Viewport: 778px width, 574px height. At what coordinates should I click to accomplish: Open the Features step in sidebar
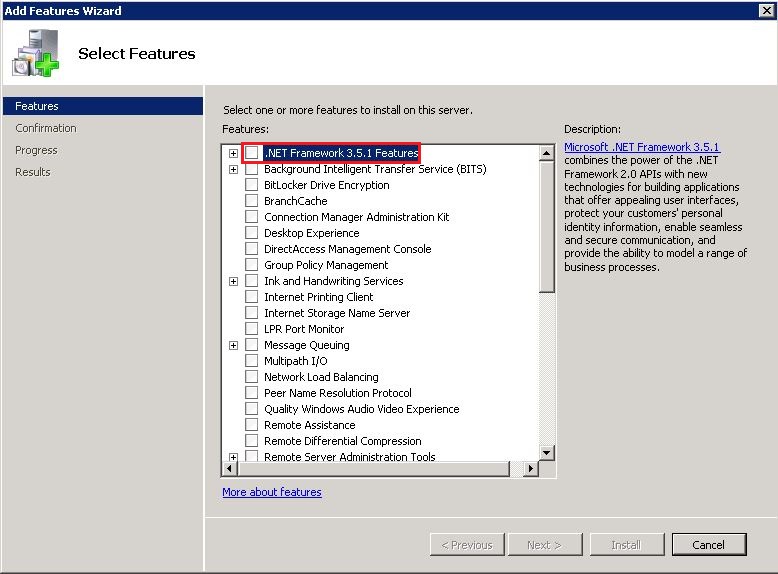(x=103, y=106)
